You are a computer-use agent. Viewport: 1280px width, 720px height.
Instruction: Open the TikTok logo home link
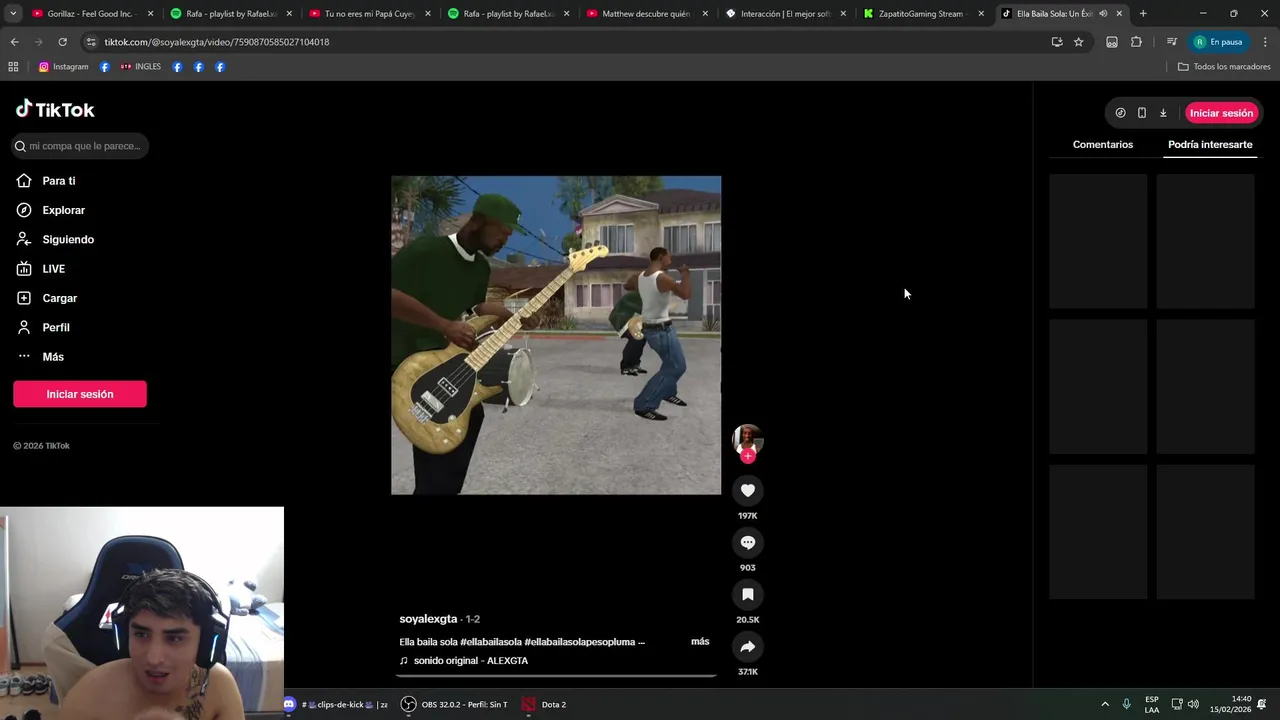point(55,109)
